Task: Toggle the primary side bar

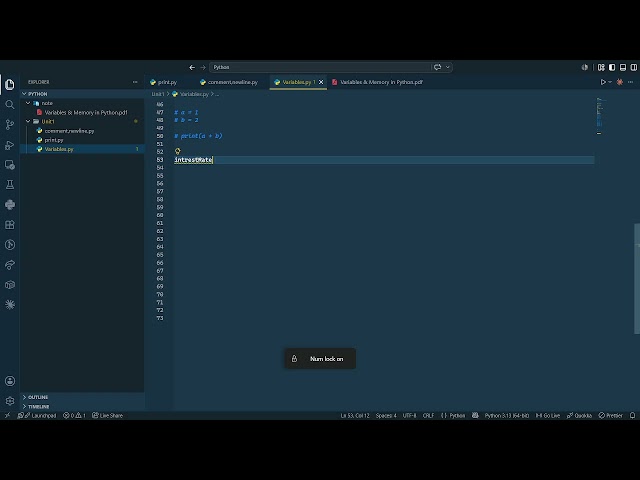Action: click(612, 67)
